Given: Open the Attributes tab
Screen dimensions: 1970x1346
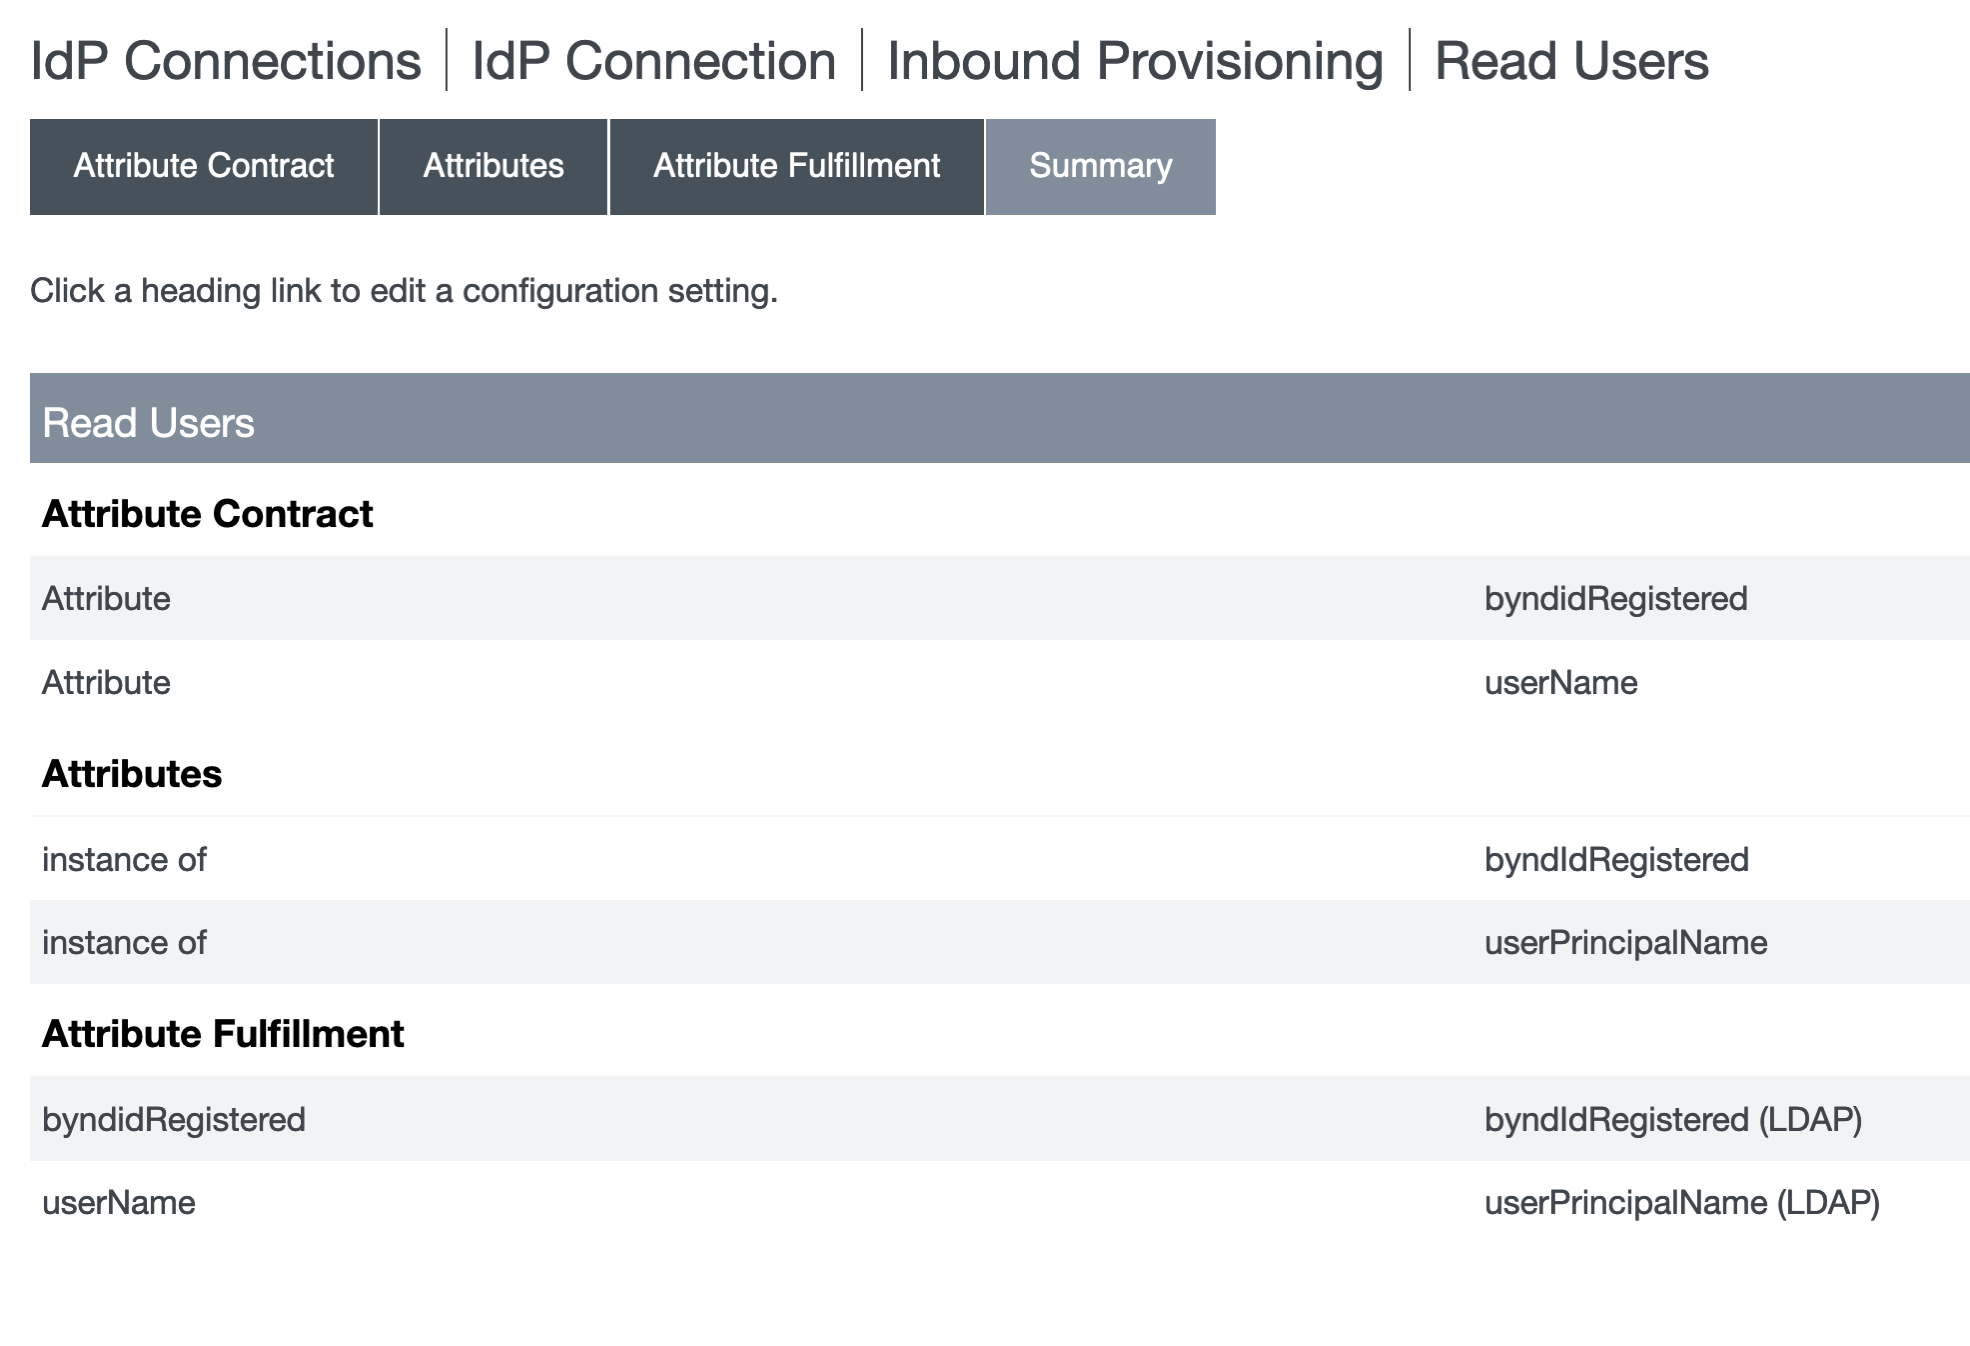Looking at the screenshot, I should (x=493, y=166).
